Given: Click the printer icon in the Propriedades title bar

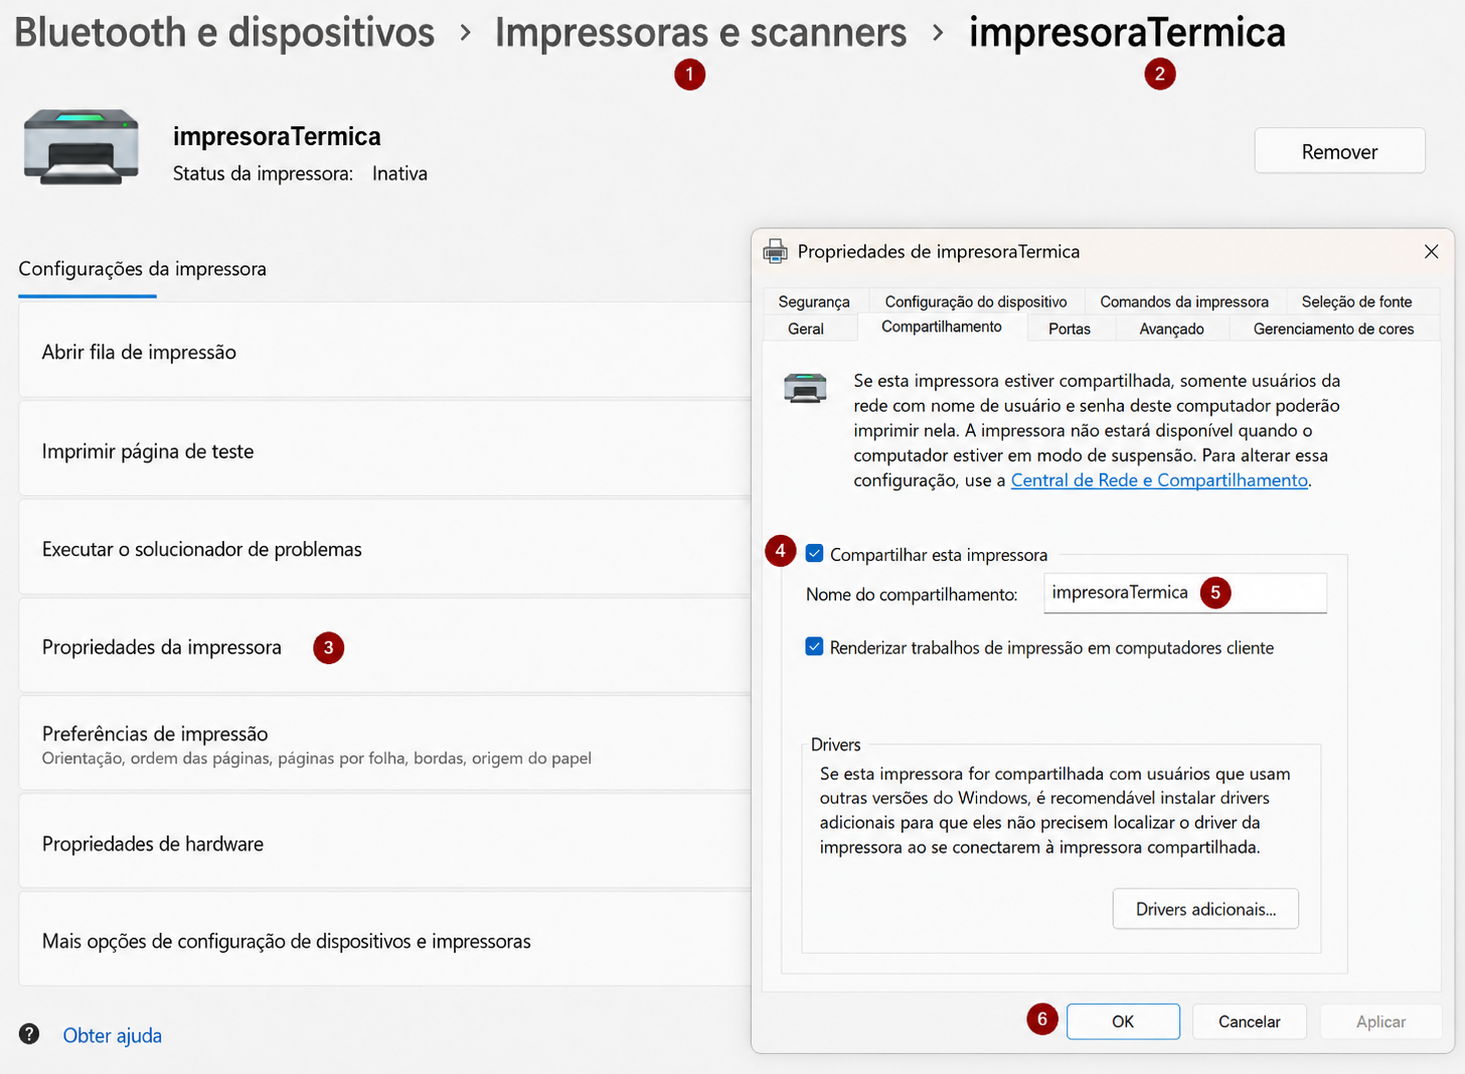Looking at the screenshot, I should coord(775,252).
